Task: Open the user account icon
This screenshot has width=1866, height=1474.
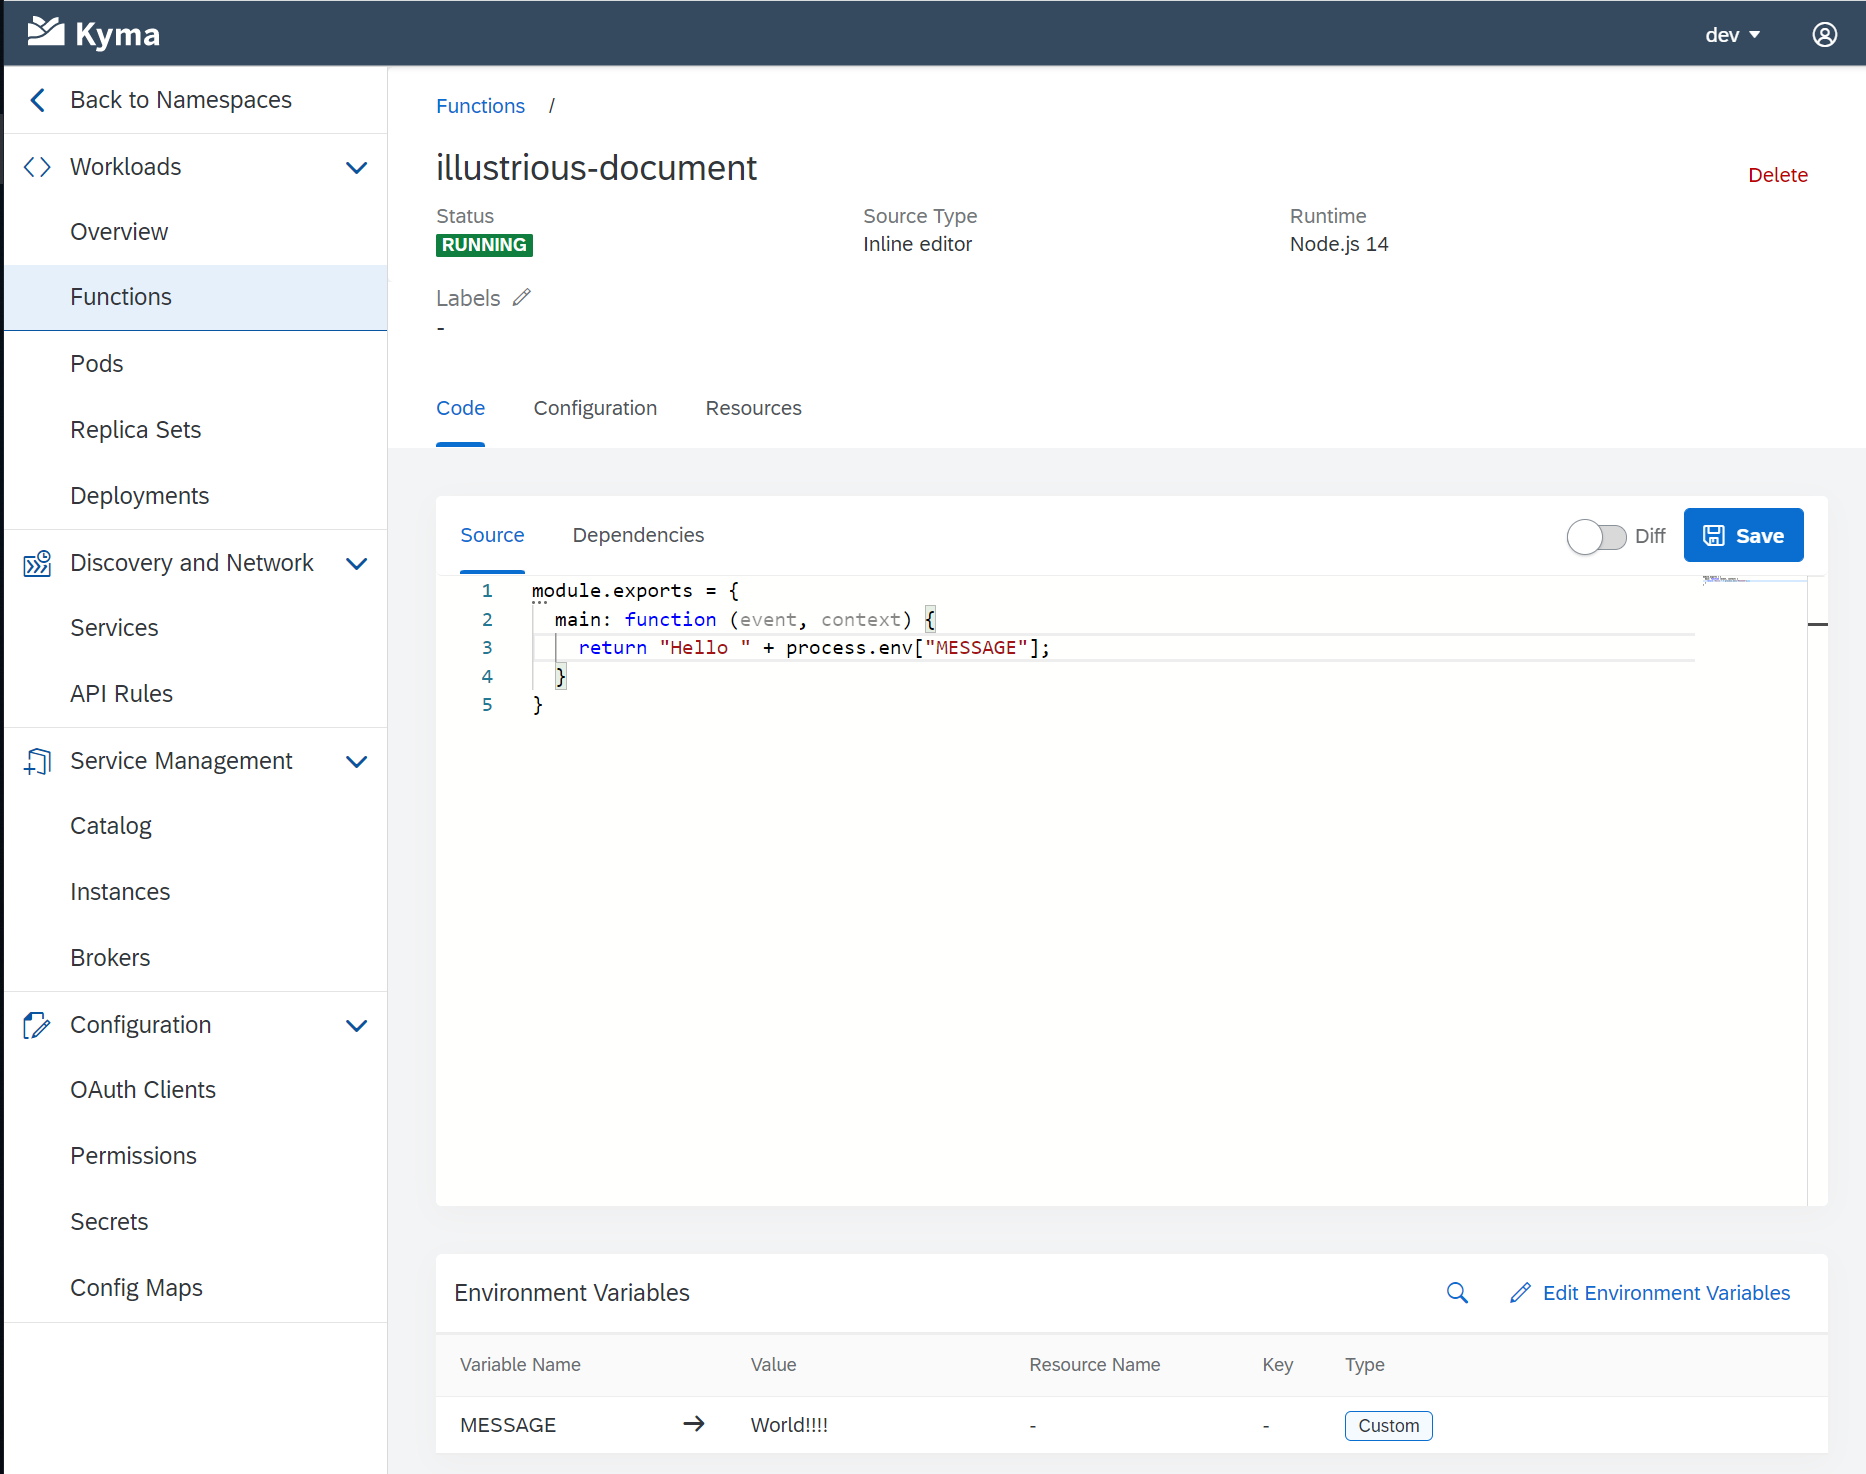Action: coord(1824,33)
